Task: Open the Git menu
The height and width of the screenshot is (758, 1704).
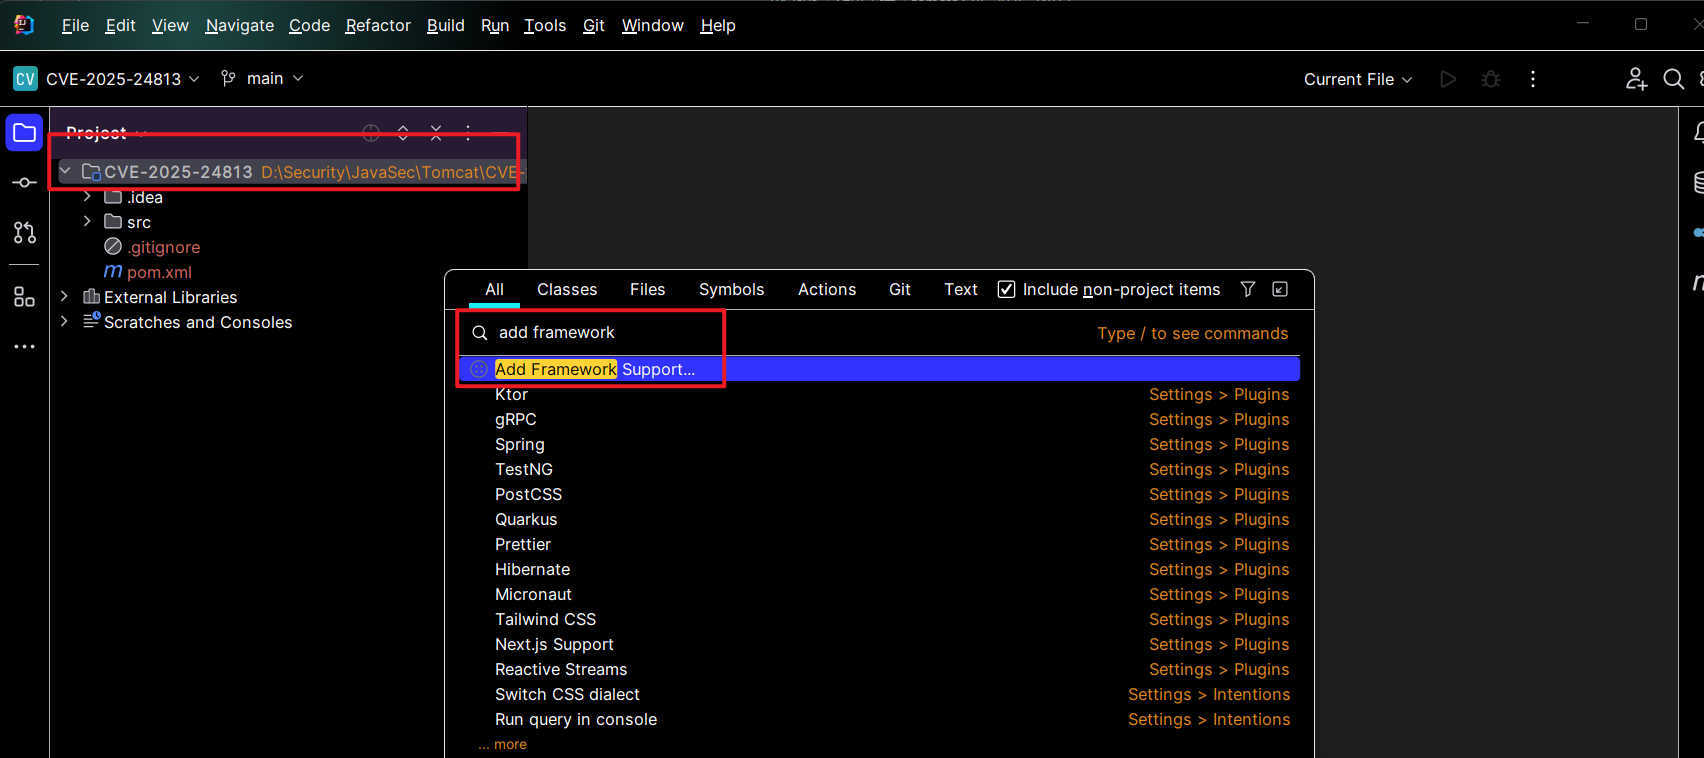Action: click(594, 25)
